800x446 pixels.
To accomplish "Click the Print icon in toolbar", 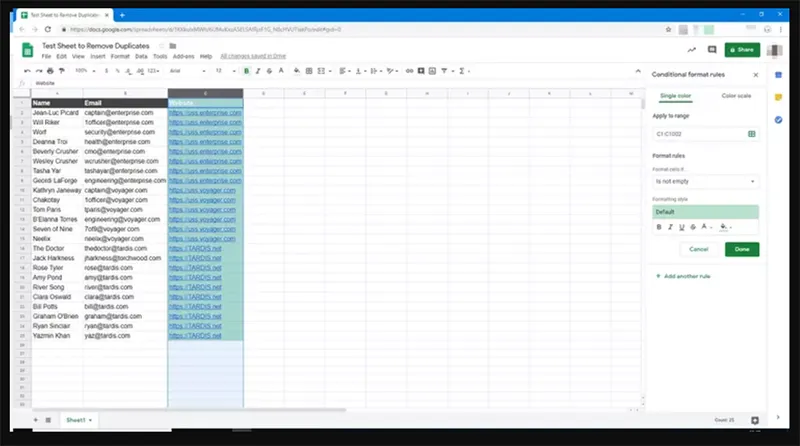I will click(x=50, y=71).
